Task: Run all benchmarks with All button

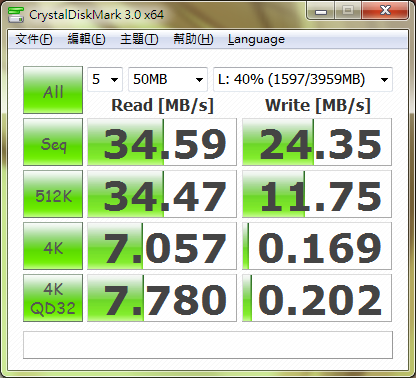Action: tap(53, 90)
